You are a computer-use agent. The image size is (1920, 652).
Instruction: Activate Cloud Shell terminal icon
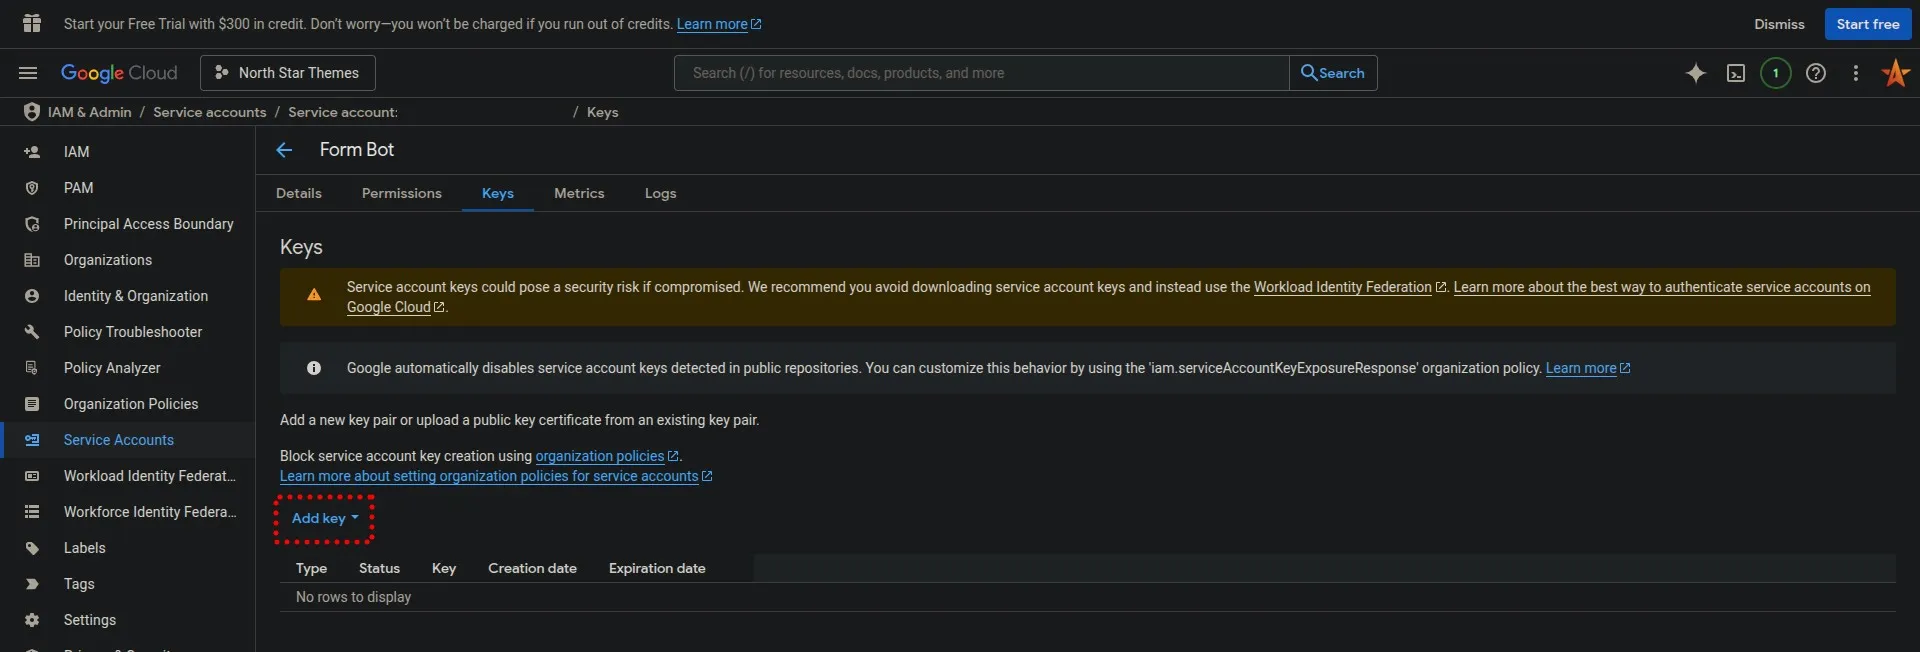coord(1736,73)
